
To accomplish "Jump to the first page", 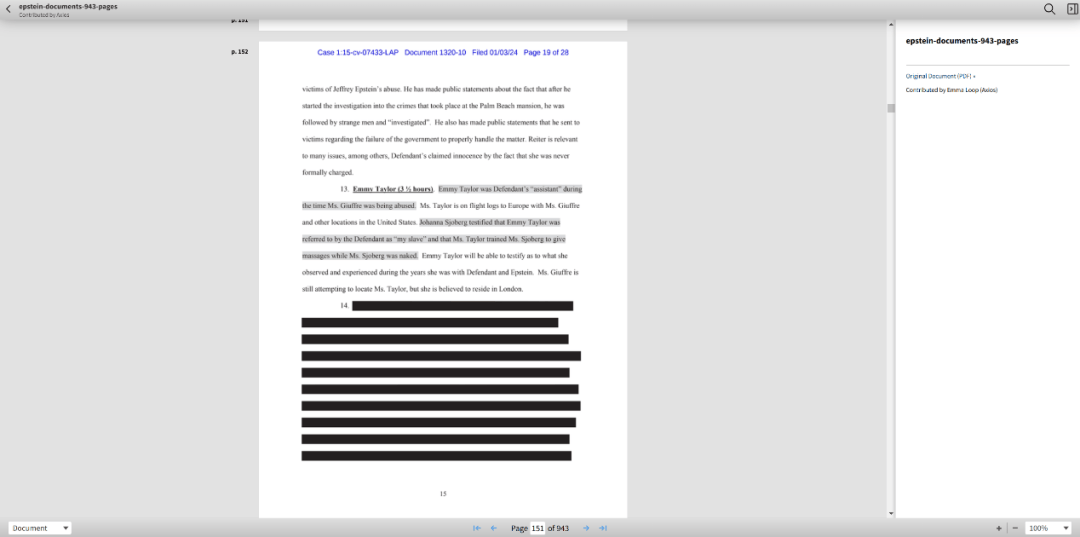I will point(477,528).
